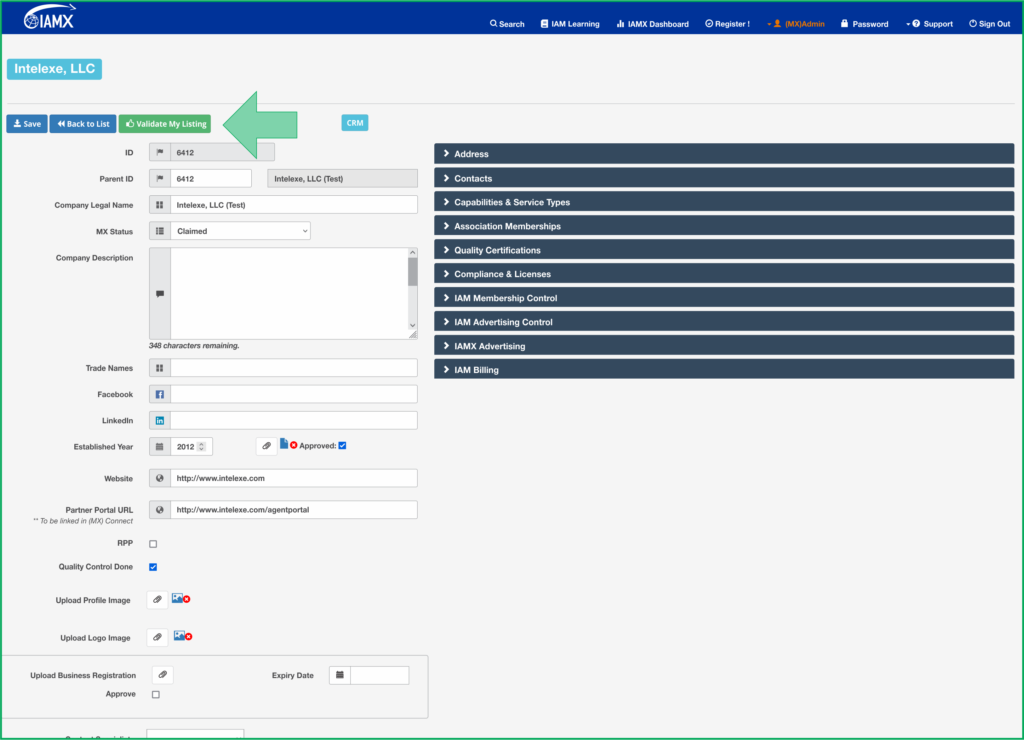Screen dimensions: 1024x740
Task: Click the grid icon beside Company Legal Name
Action: click(160, 204)
